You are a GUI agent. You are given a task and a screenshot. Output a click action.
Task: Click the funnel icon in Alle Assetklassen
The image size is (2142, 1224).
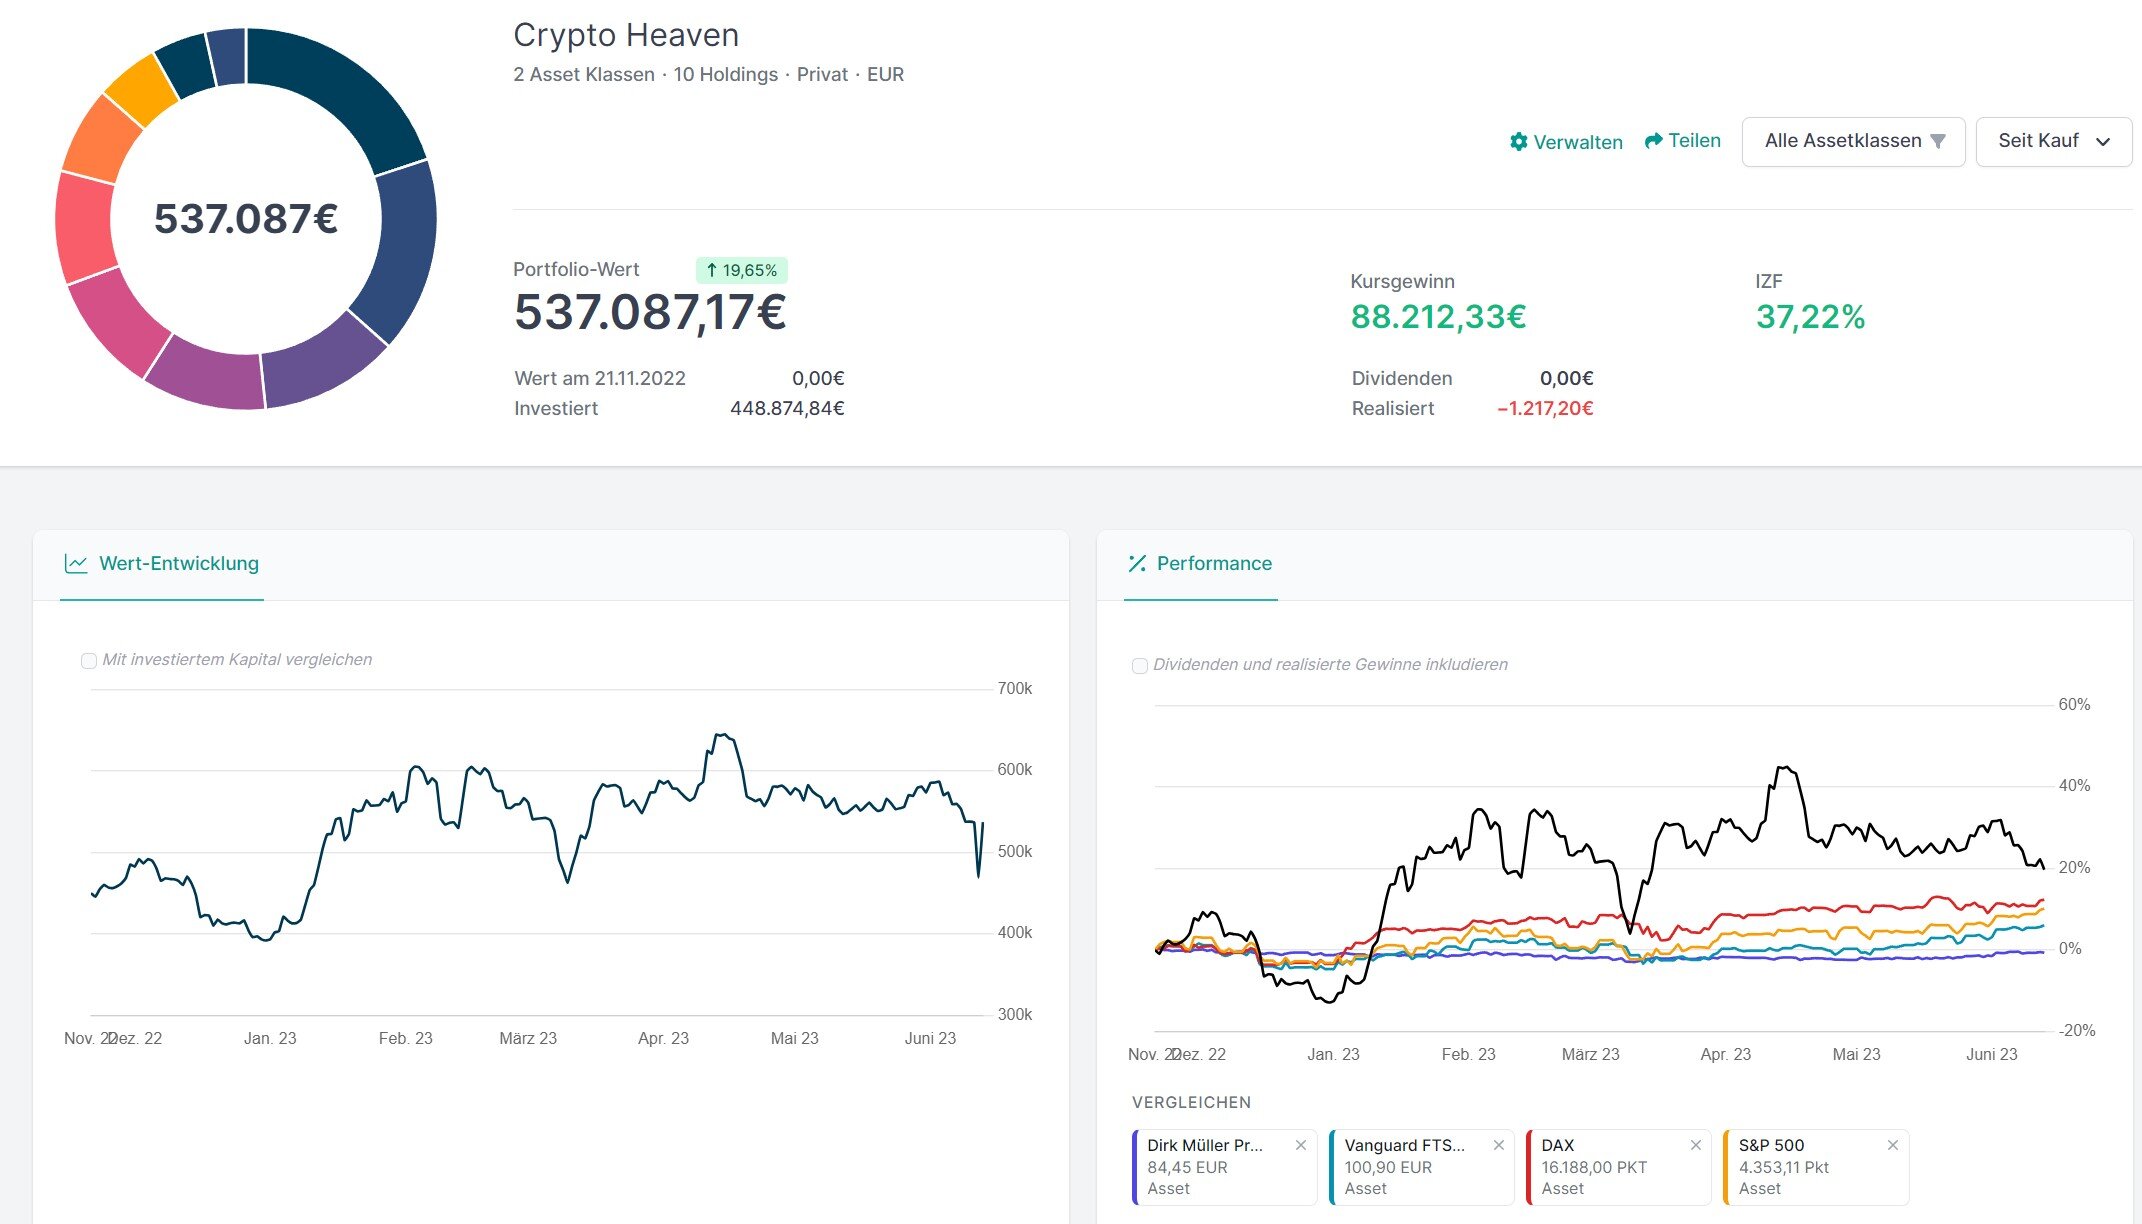tap(1938, 141)
